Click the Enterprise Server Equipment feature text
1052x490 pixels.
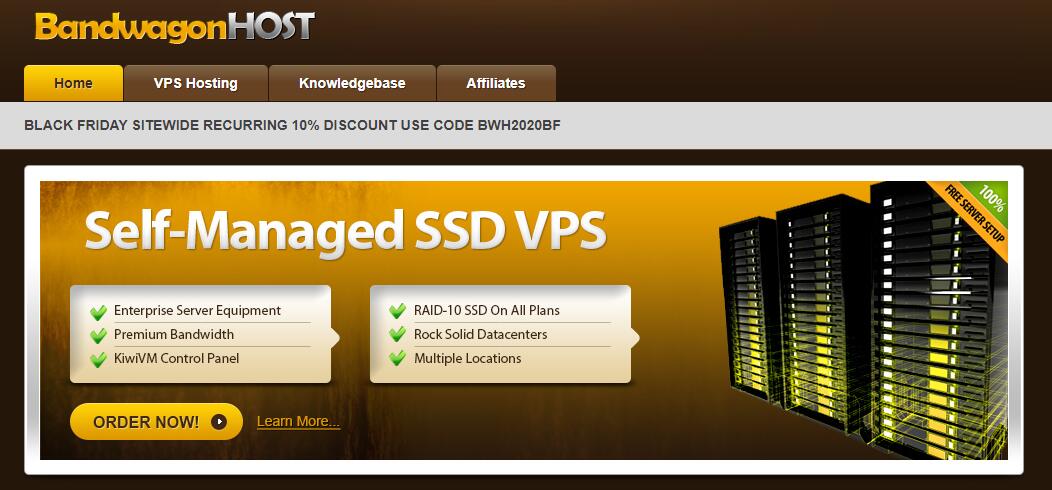point(197,311)
